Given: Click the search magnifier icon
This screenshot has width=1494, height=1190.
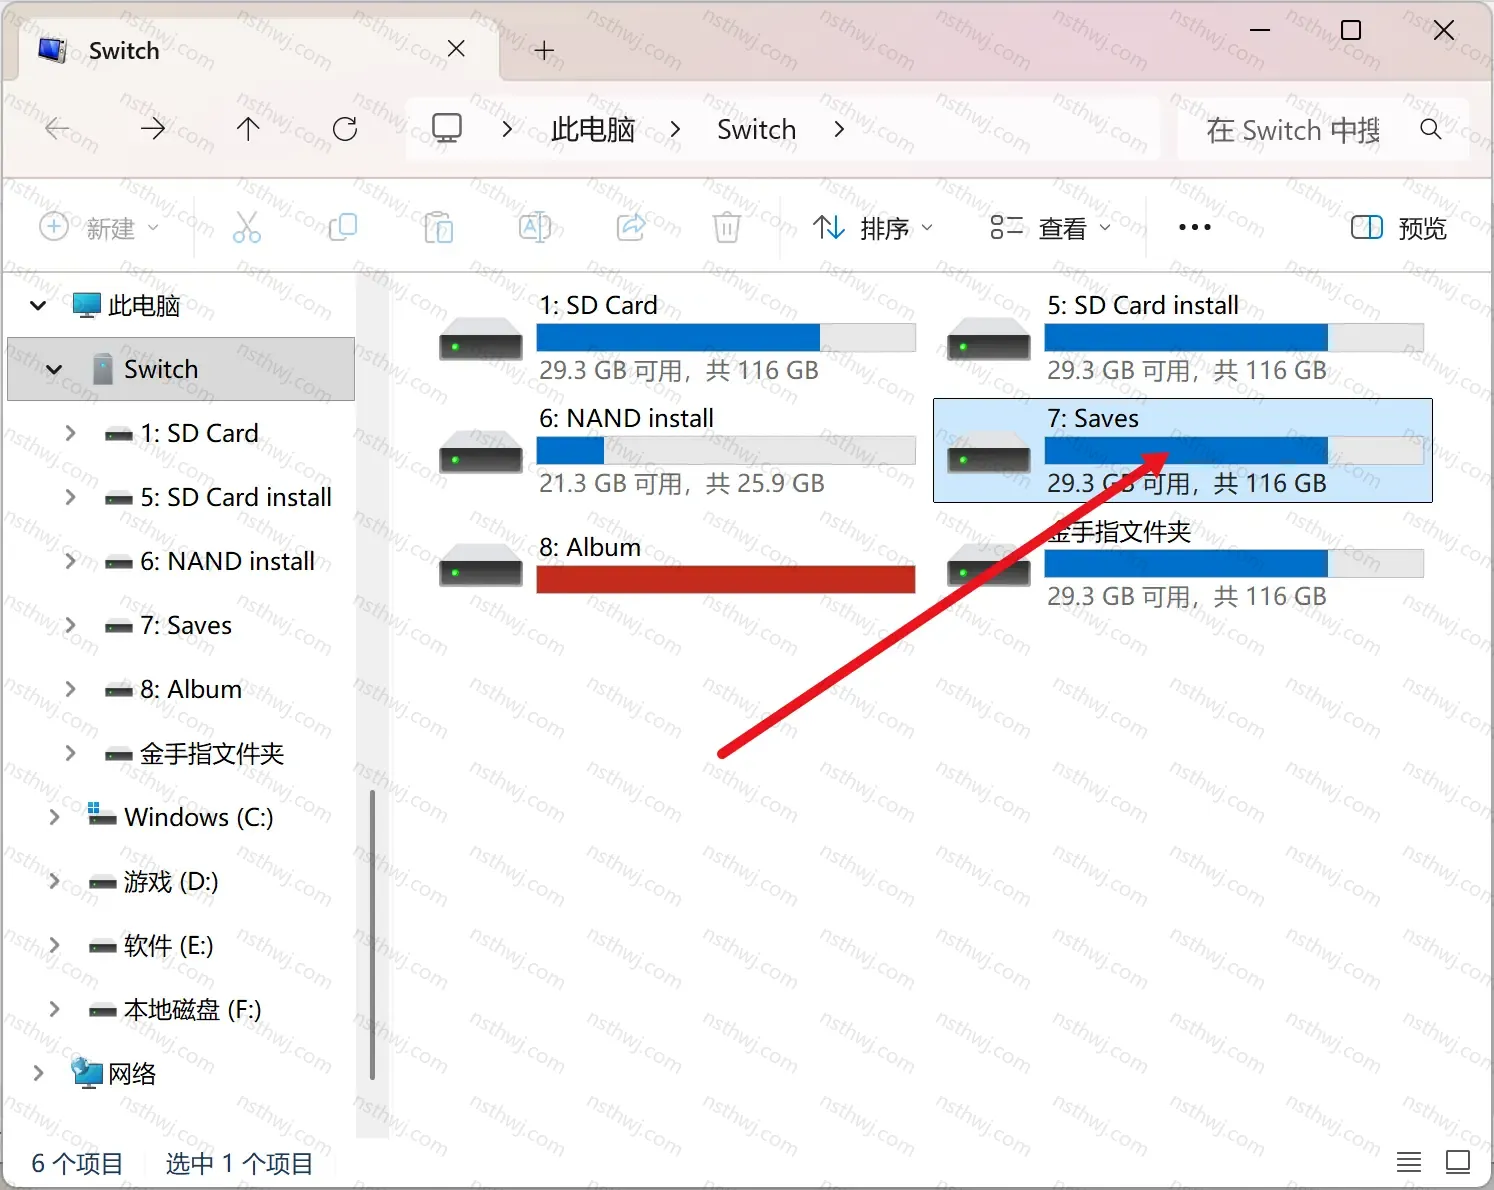Looking at the screenshot, I should click(1431, 129).
